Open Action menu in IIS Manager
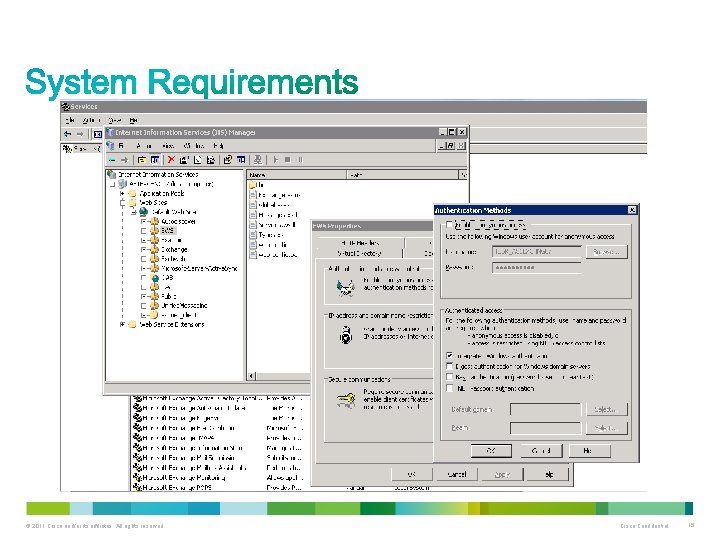 tap(144, 146)
